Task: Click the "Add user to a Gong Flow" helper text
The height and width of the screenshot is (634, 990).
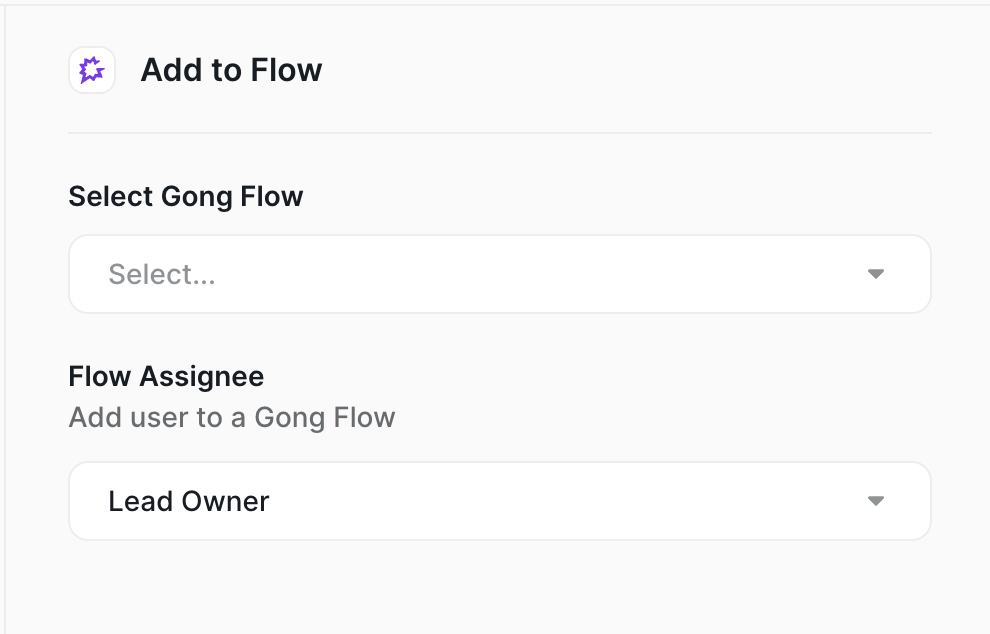Action: [x=232, y=417]
